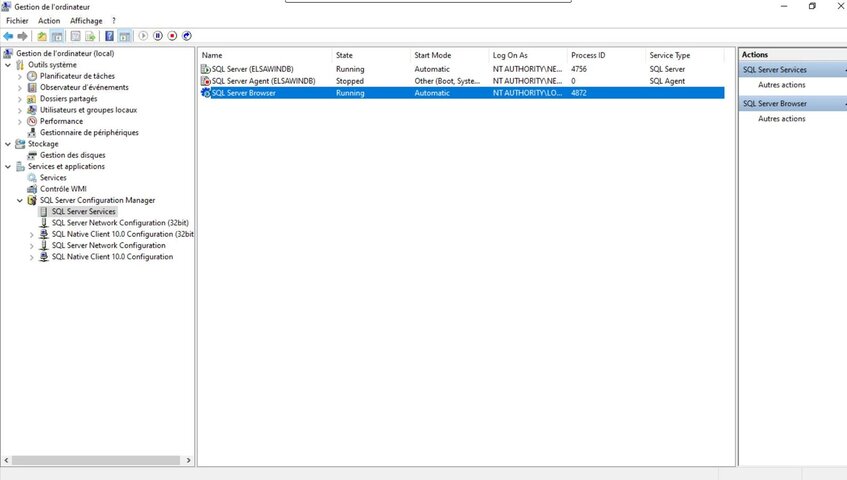Image resolution: width=847 pixels, height=480 pixels.
Task: Collapse the Outils système node
Action: click(8, 65)
